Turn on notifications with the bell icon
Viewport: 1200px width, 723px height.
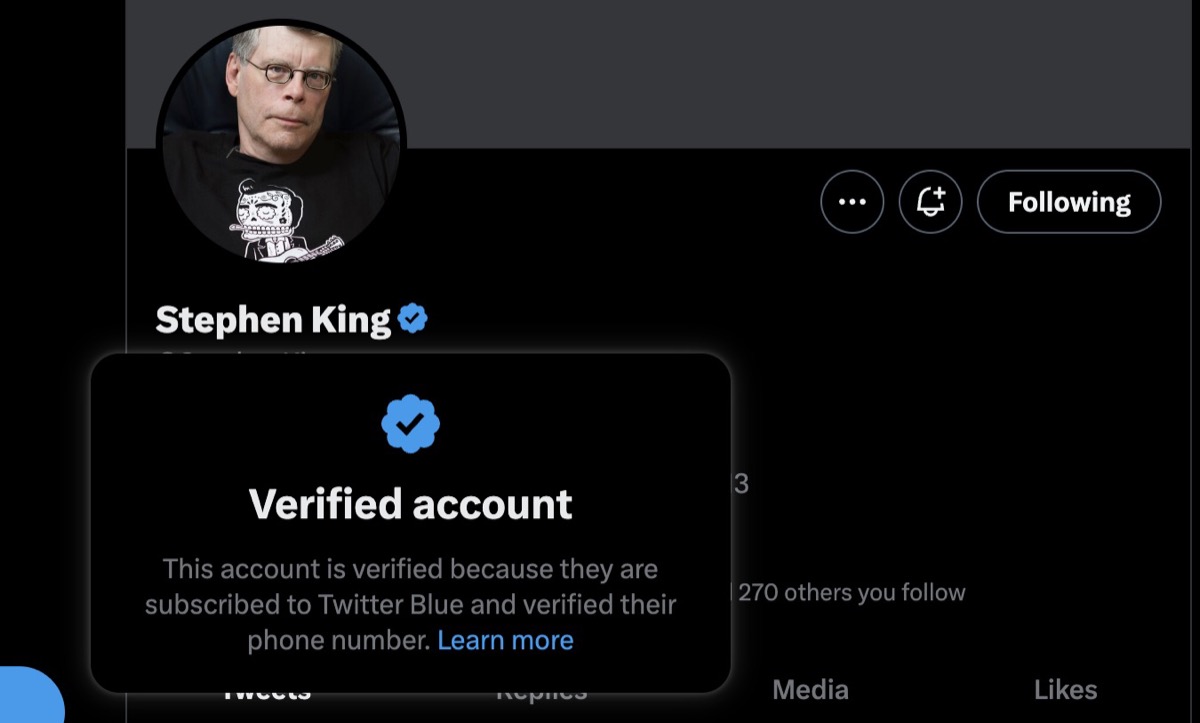click(930, 202)
